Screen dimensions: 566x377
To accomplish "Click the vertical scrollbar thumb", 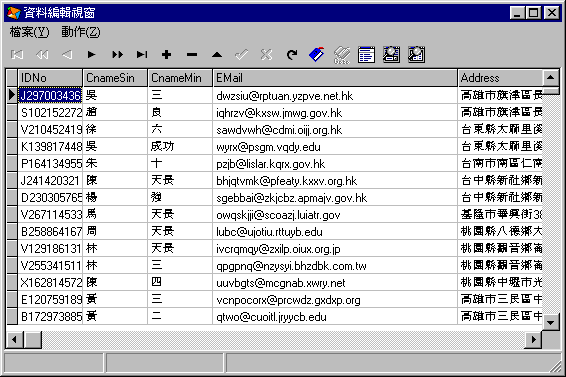I will pos(550,90).
